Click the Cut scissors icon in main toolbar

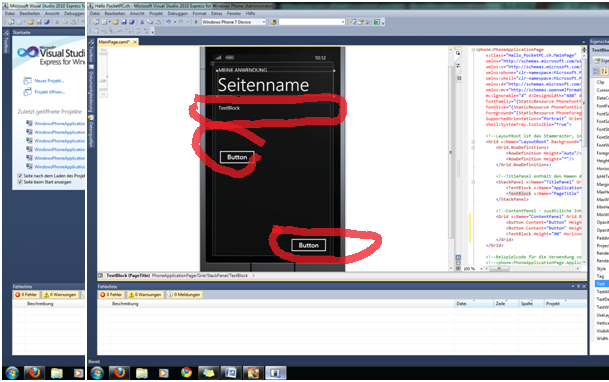[142, 22]
